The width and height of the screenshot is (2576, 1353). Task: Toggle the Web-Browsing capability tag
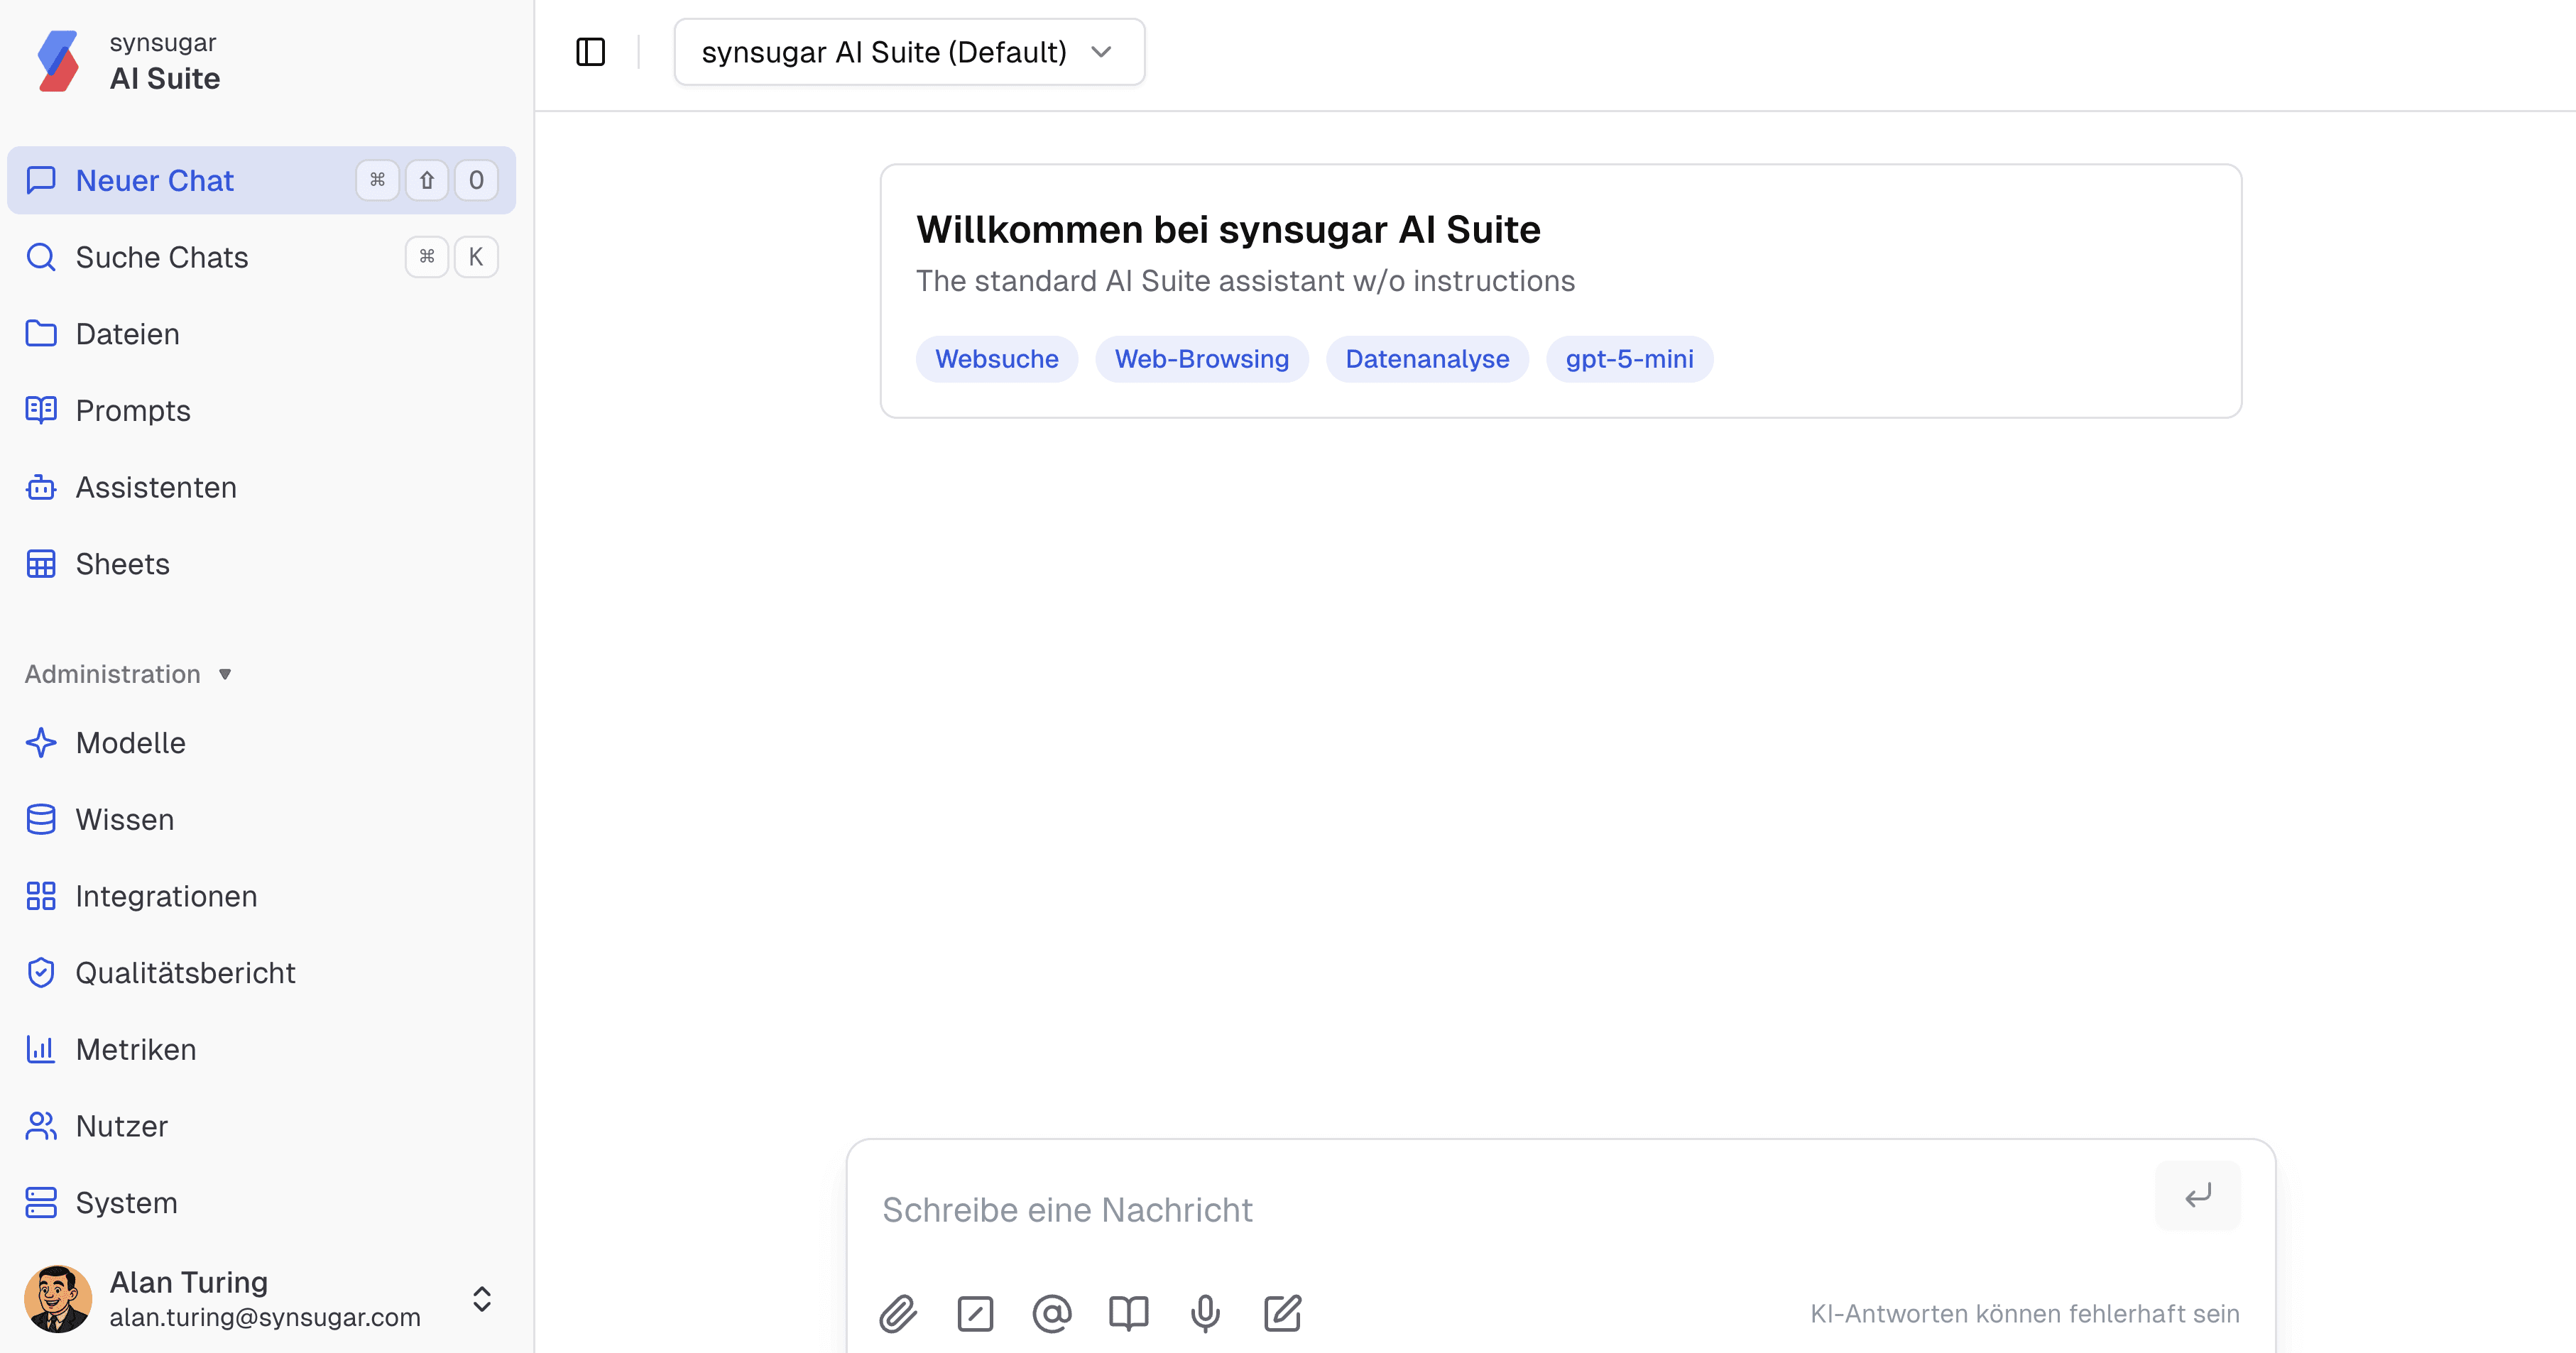(x=1202, y=359)
